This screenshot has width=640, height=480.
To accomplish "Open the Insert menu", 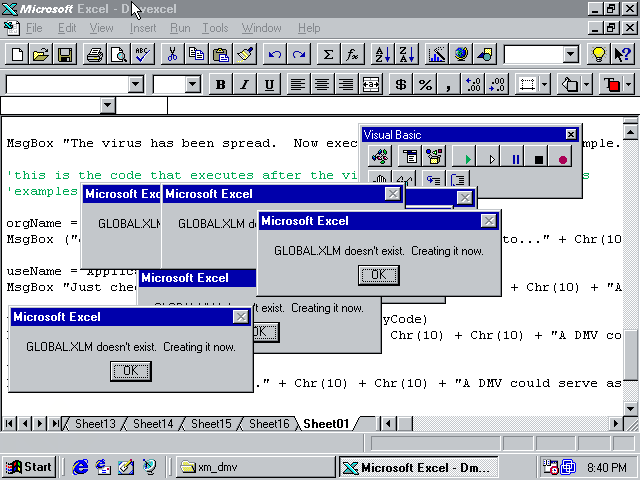I will click(143, 28).
